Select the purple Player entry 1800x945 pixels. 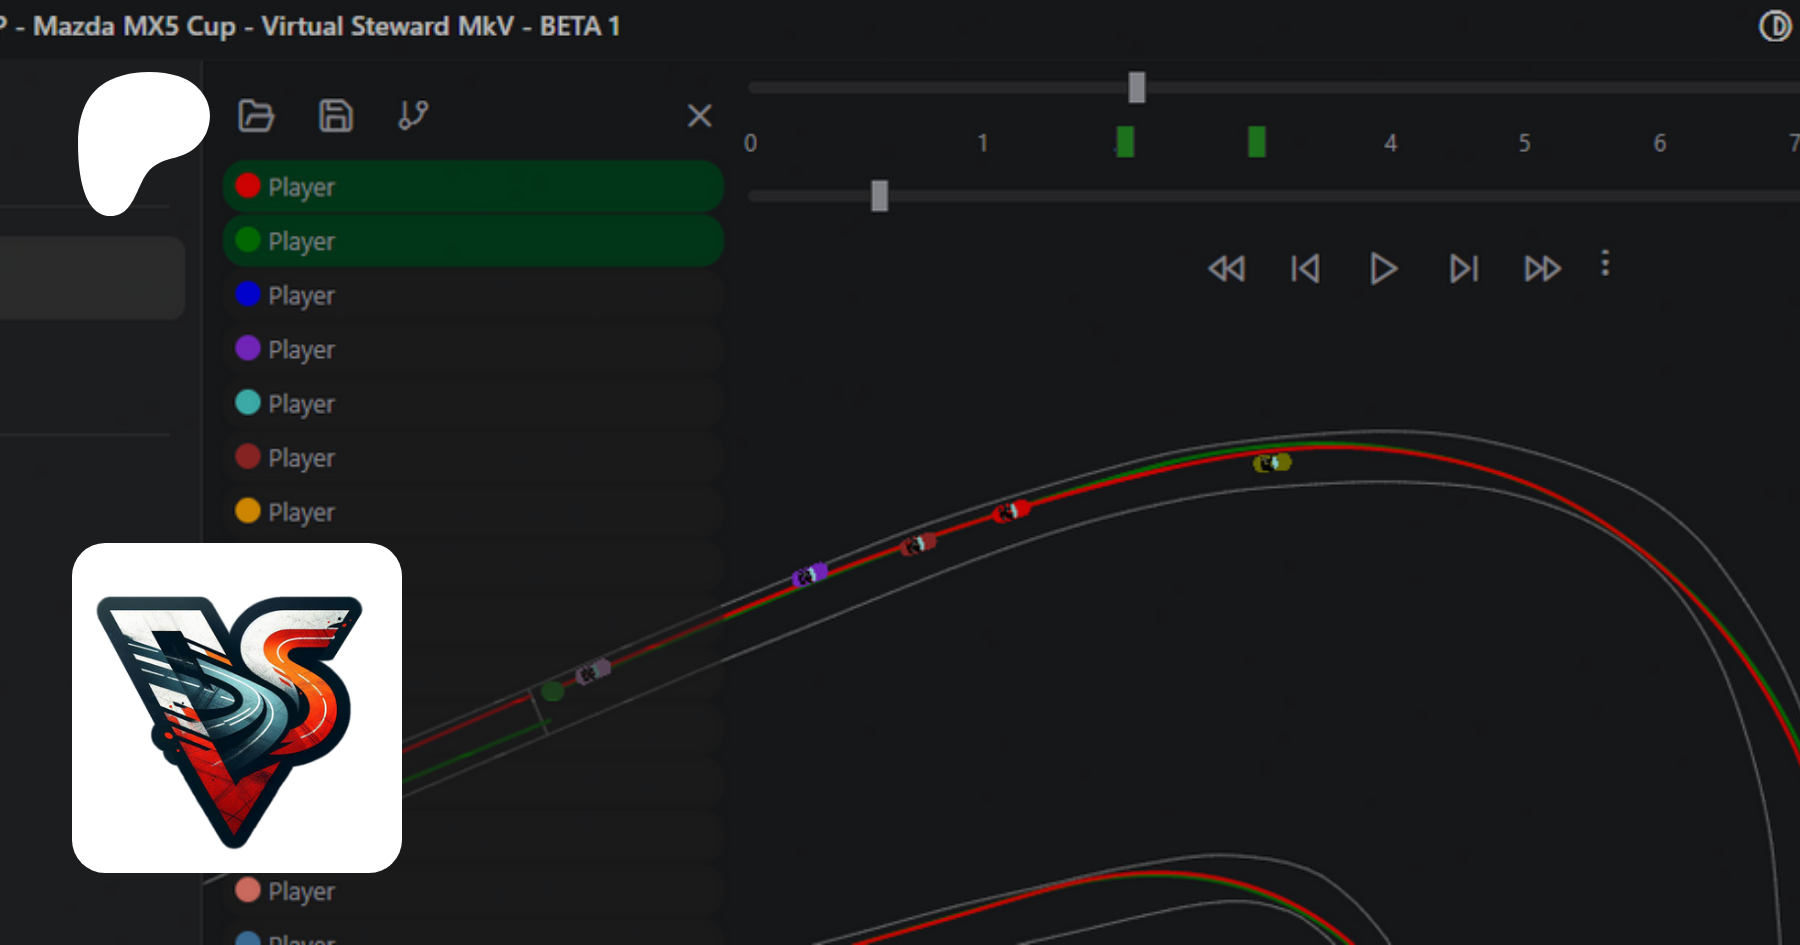(x=472, y=350)
